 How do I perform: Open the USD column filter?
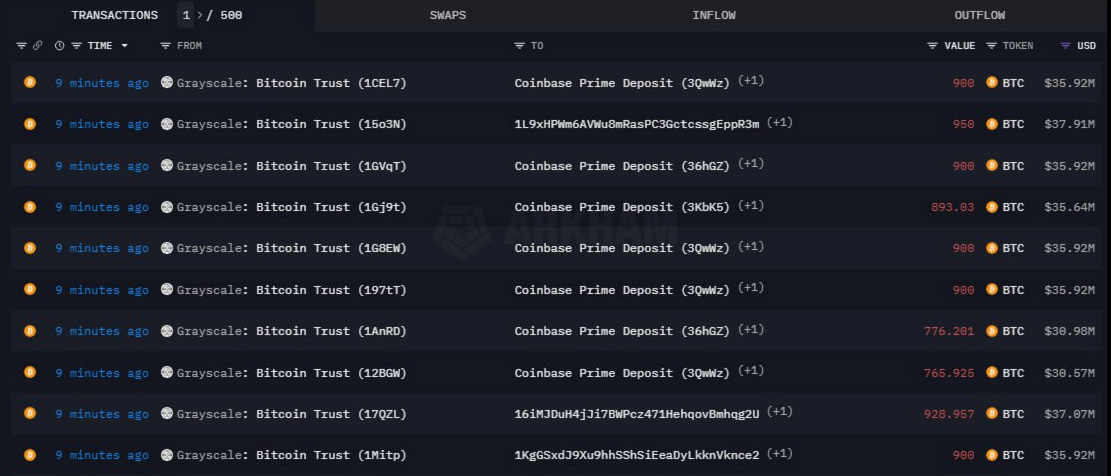click(x=1065, y=45)
